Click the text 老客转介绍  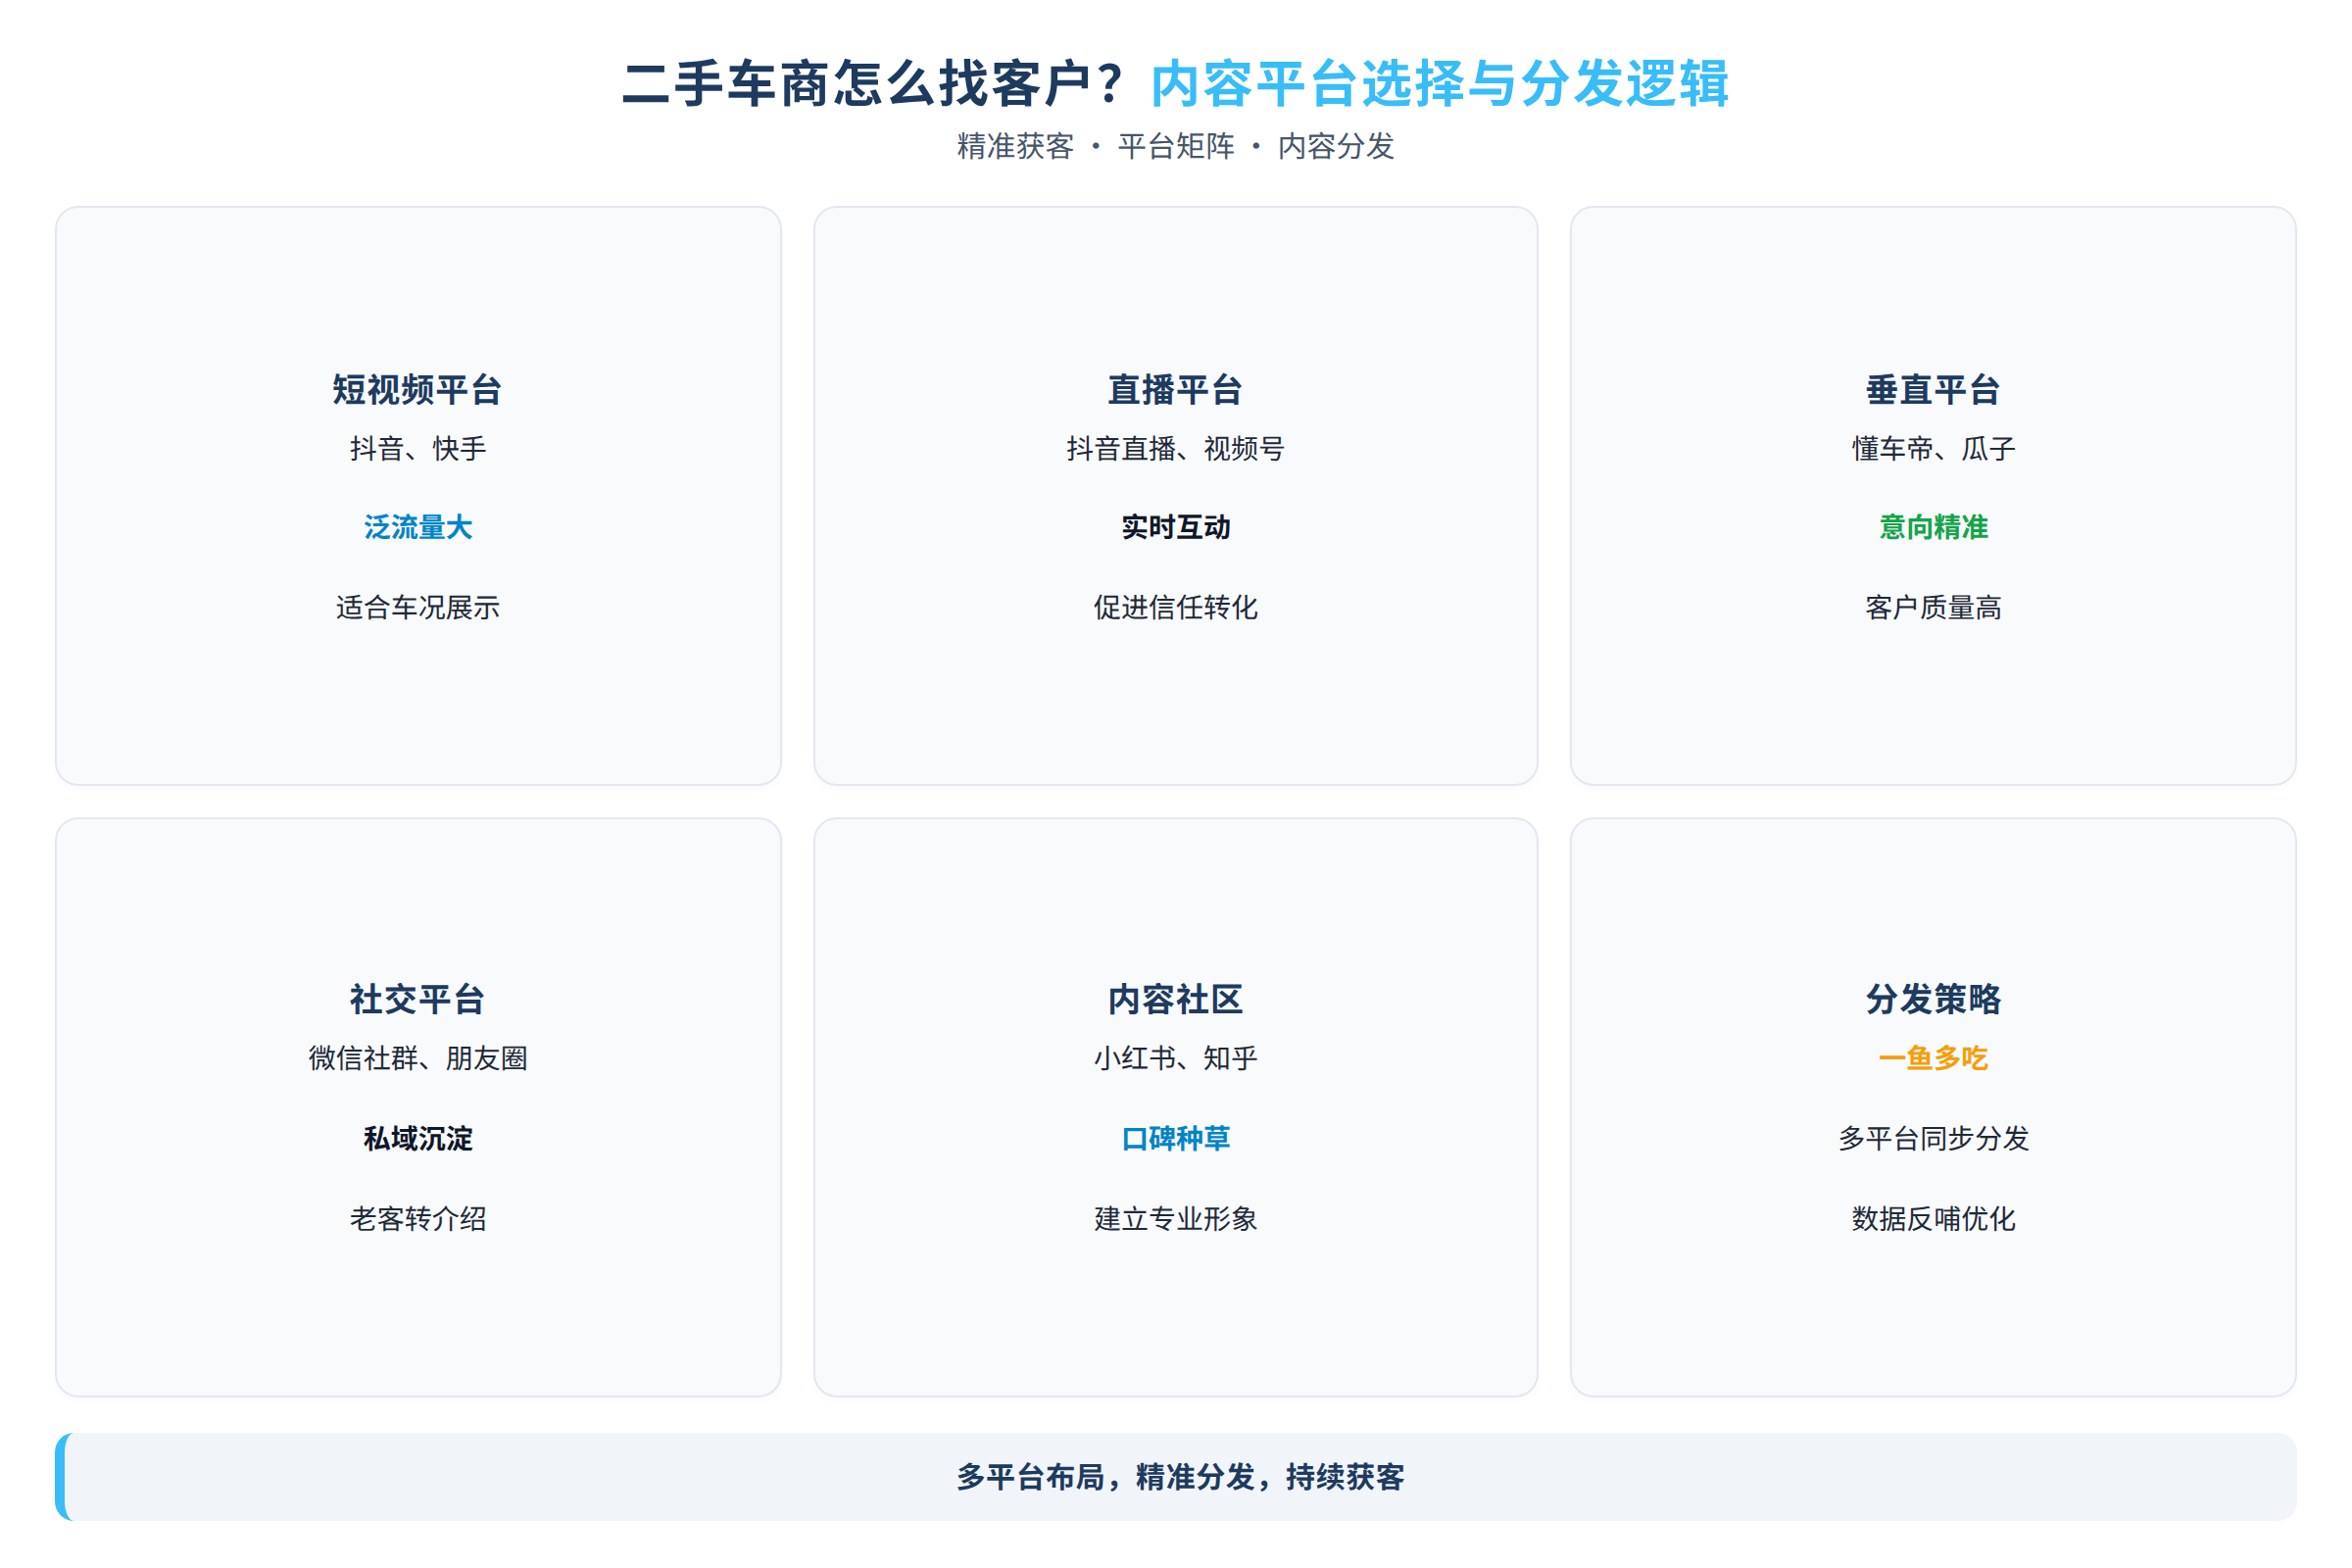click(x=418, y=1218)
